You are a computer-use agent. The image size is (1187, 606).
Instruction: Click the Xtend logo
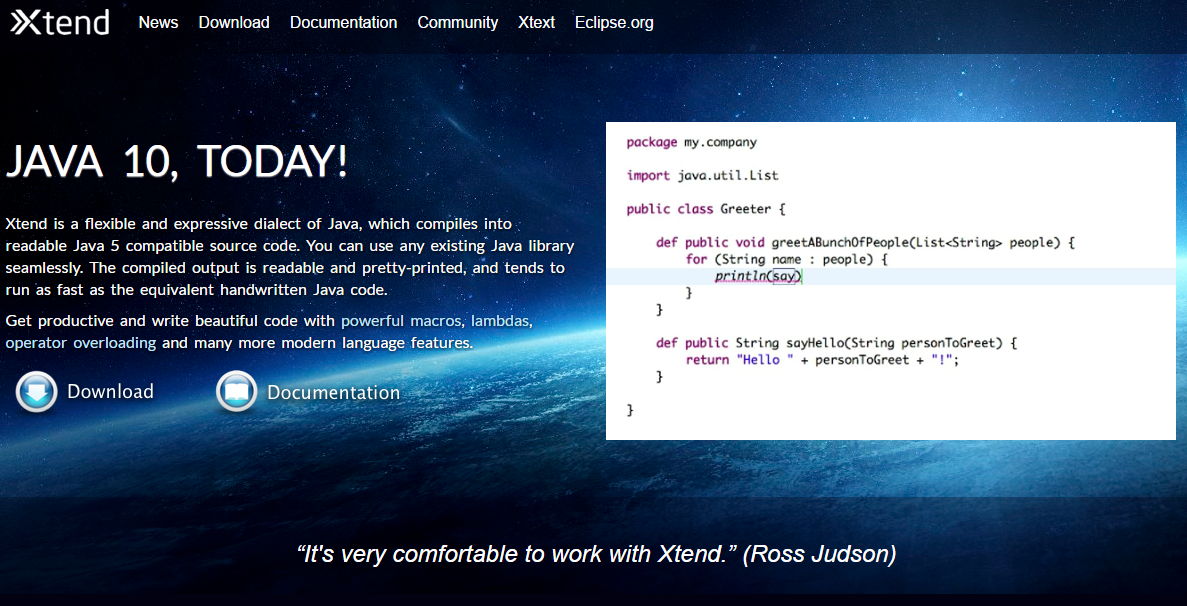pos(60,23)
